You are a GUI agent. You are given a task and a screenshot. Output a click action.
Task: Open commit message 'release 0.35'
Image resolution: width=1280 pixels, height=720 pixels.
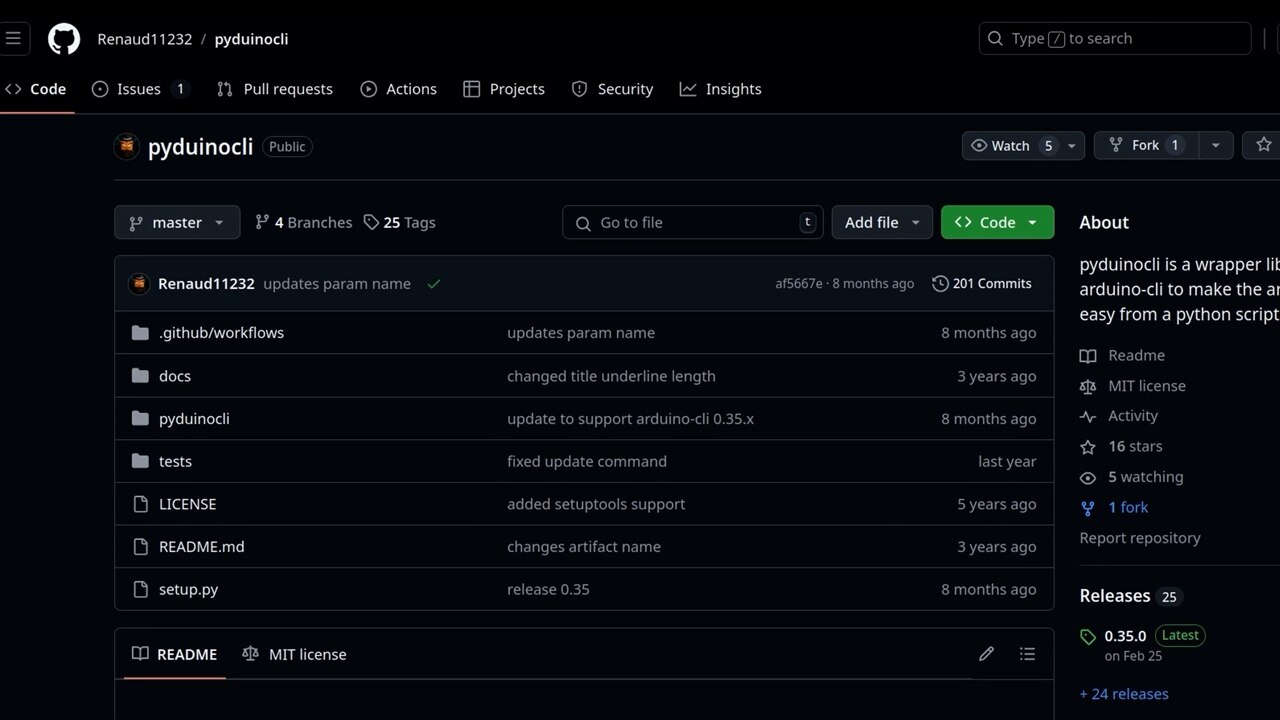point(548,590)
